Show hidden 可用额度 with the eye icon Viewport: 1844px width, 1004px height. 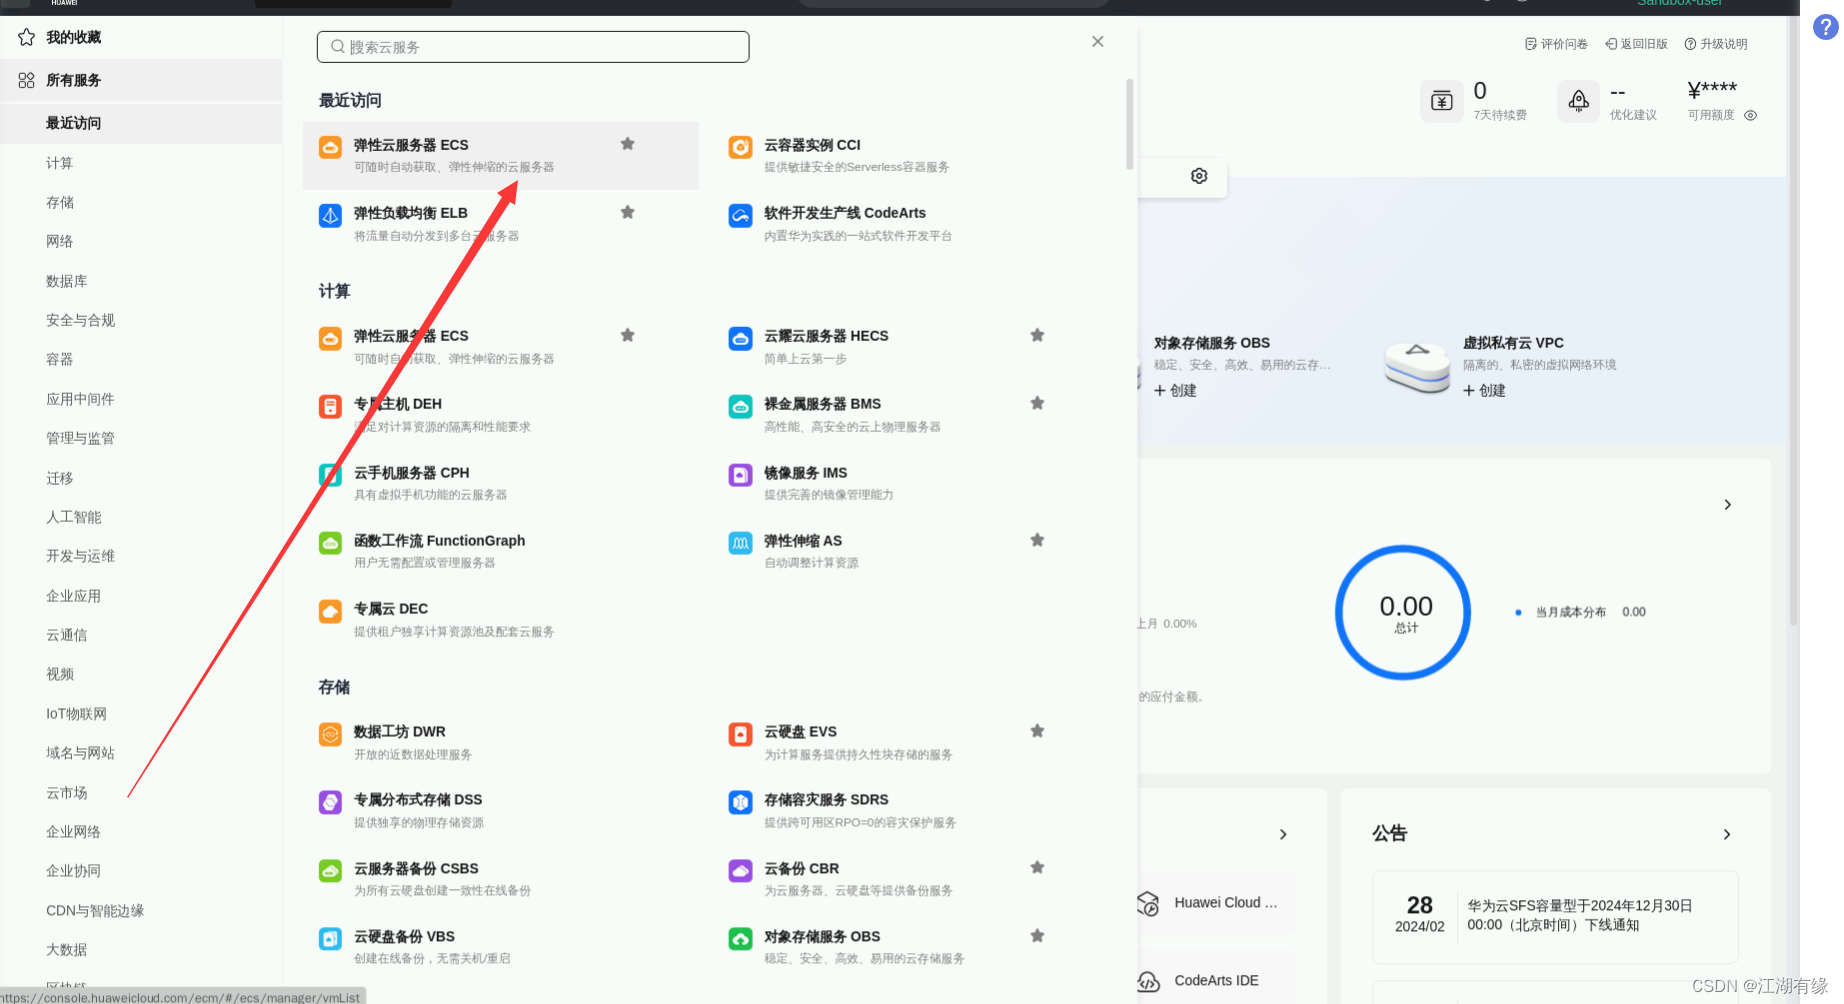[1751, 115]
